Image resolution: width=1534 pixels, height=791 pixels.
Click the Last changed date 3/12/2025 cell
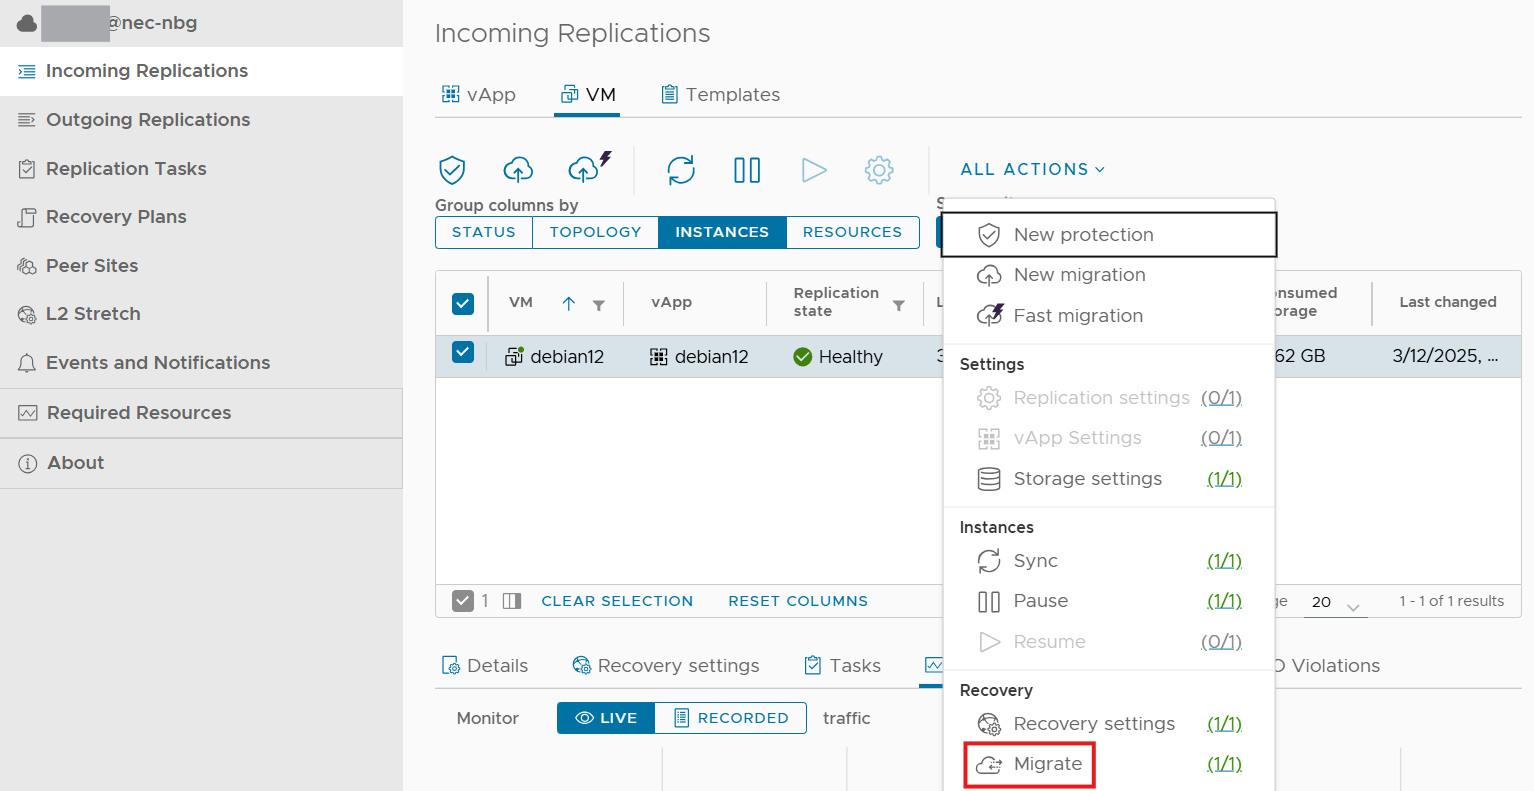1445,356
